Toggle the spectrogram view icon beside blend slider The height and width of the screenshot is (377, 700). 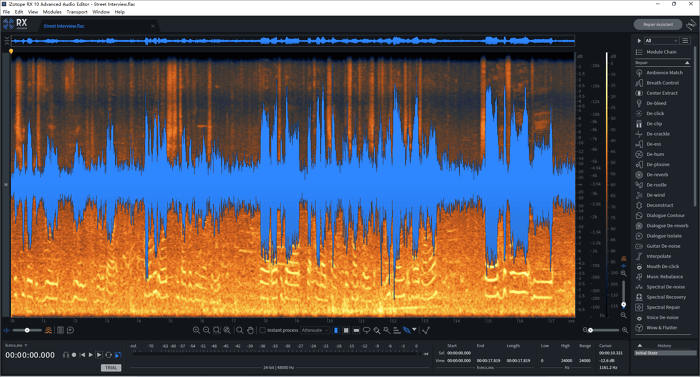[x=48, y=330]
